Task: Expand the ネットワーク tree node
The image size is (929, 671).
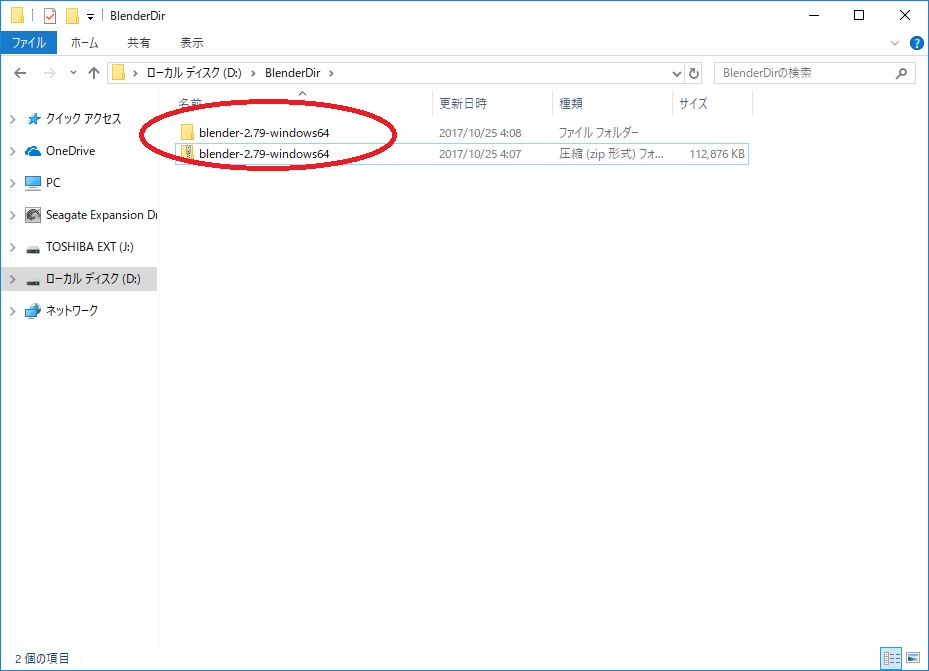Action: [x=12, y=311]
